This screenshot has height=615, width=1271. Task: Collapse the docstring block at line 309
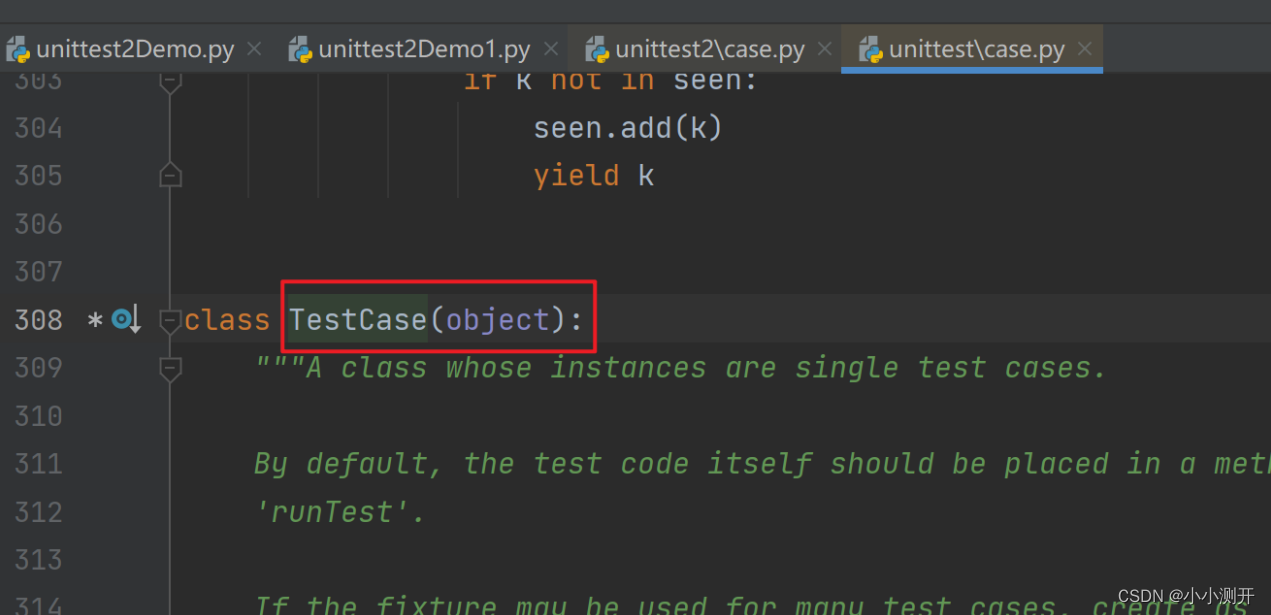click(x=170, y=367)
